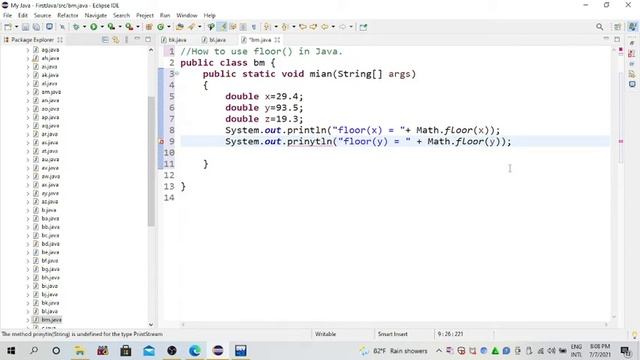Click the New Java Class icon
Viewport: 640px width, 360px height.
pos(160,27)
